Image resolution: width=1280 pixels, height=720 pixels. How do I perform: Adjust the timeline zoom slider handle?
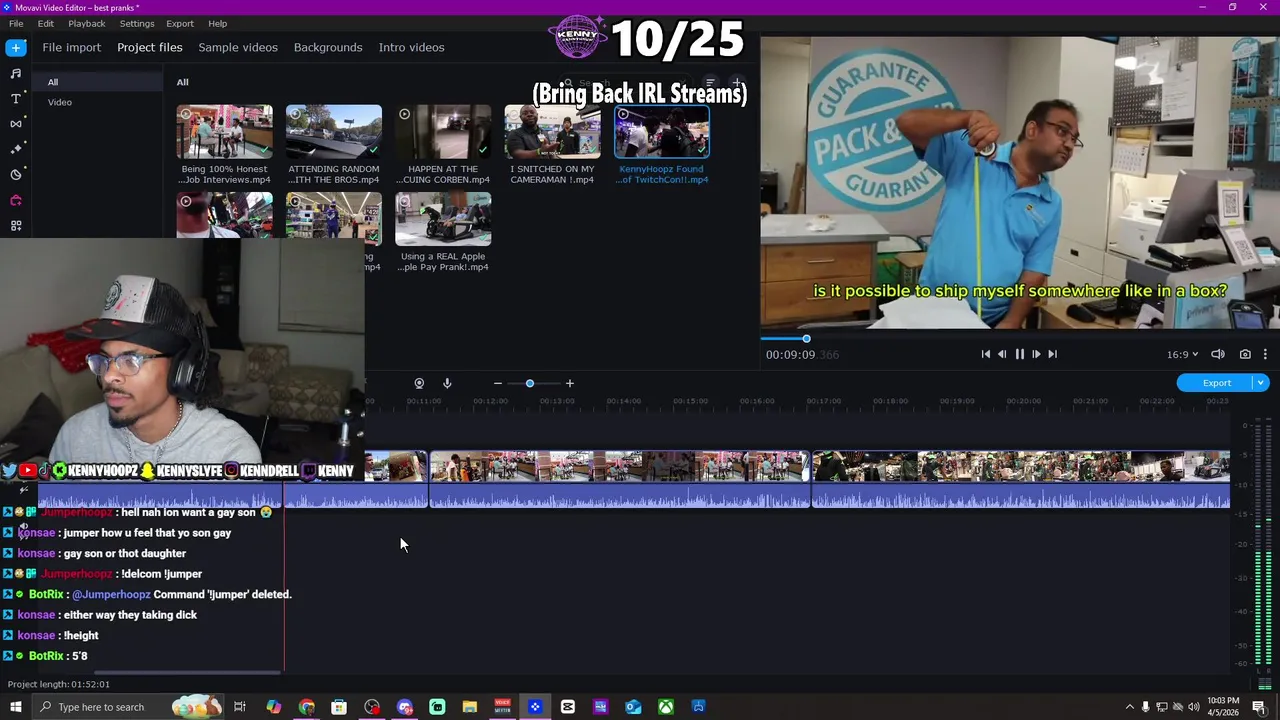(530, 383)
